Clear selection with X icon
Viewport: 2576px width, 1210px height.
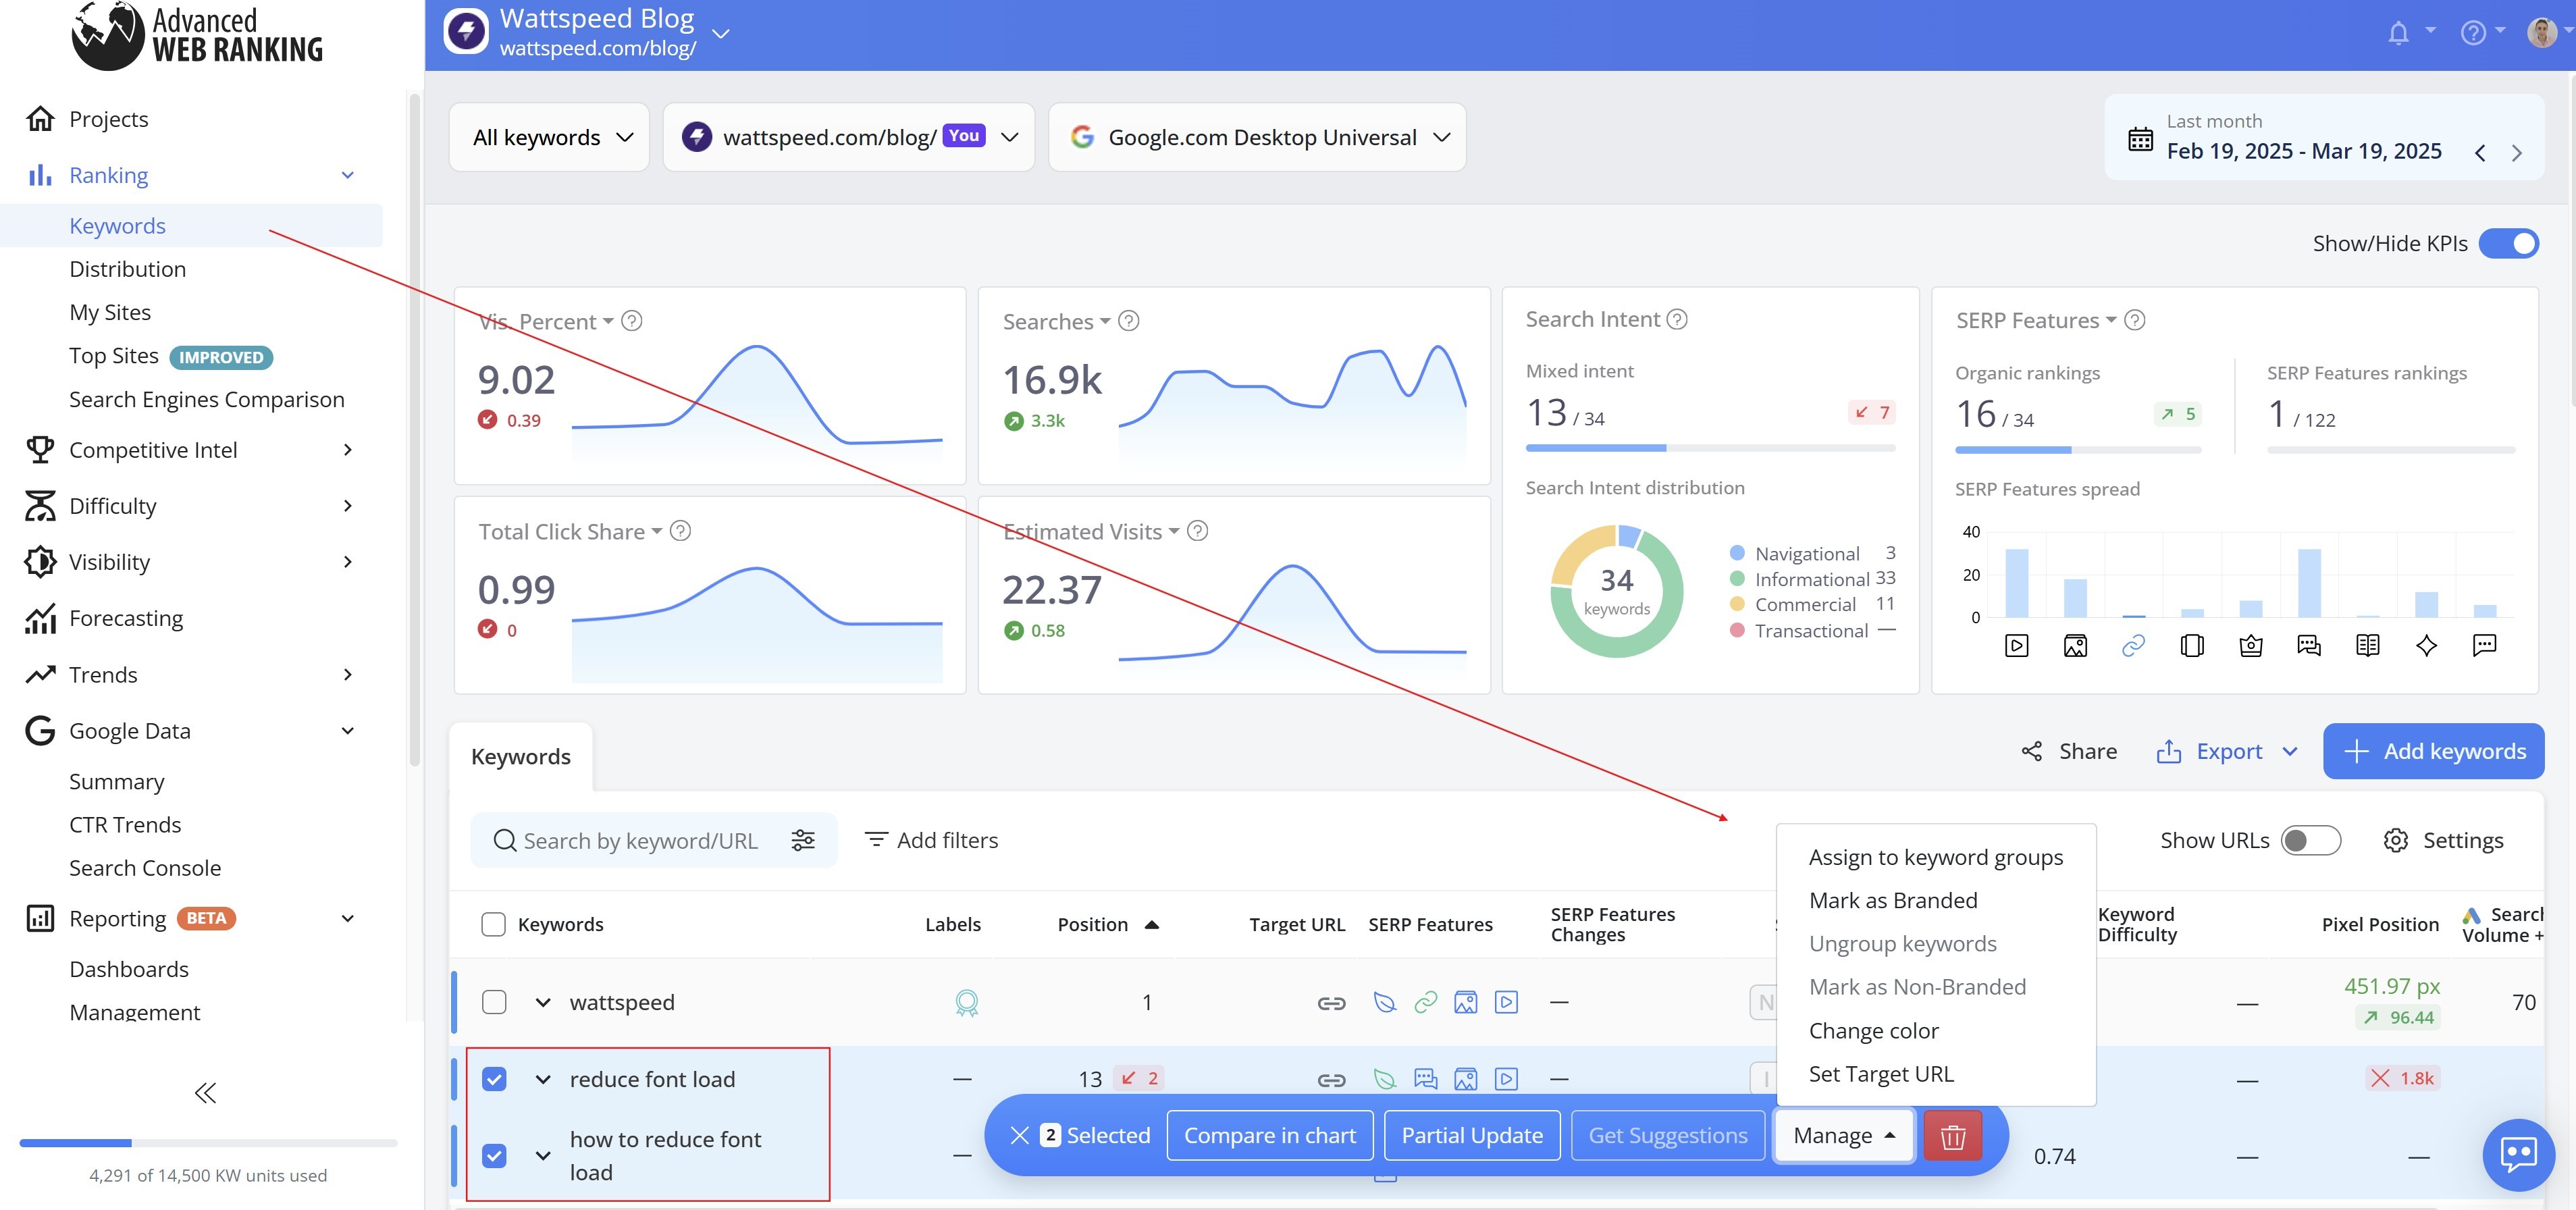pyautogui.click(x=1019, y=1135)
